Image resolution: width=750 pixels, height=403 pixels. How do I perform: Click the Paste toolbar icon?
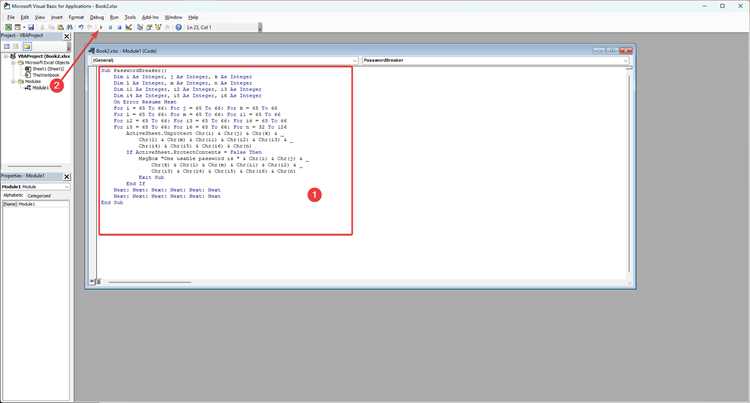click(60, 27)
